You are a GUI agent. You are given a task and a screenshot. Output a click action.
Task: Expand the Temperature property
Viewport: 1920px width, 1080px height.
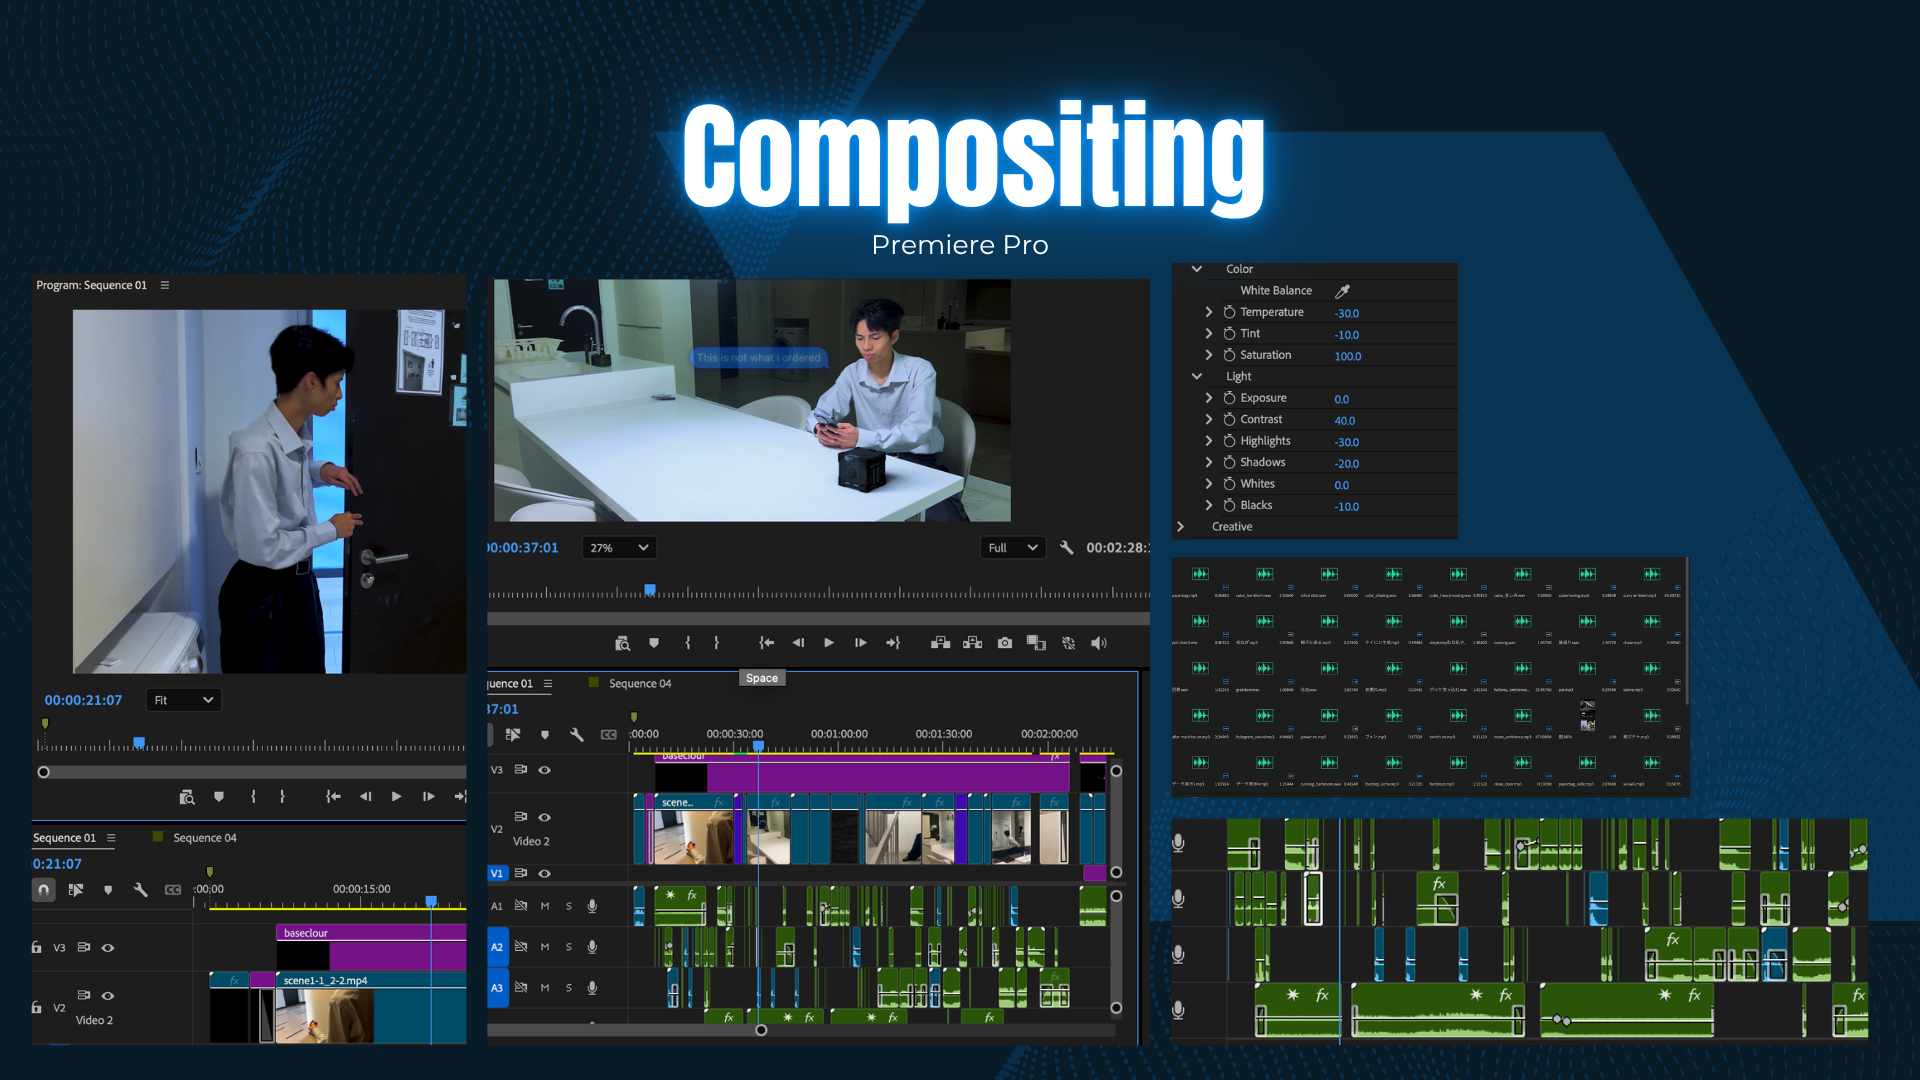1209,312
